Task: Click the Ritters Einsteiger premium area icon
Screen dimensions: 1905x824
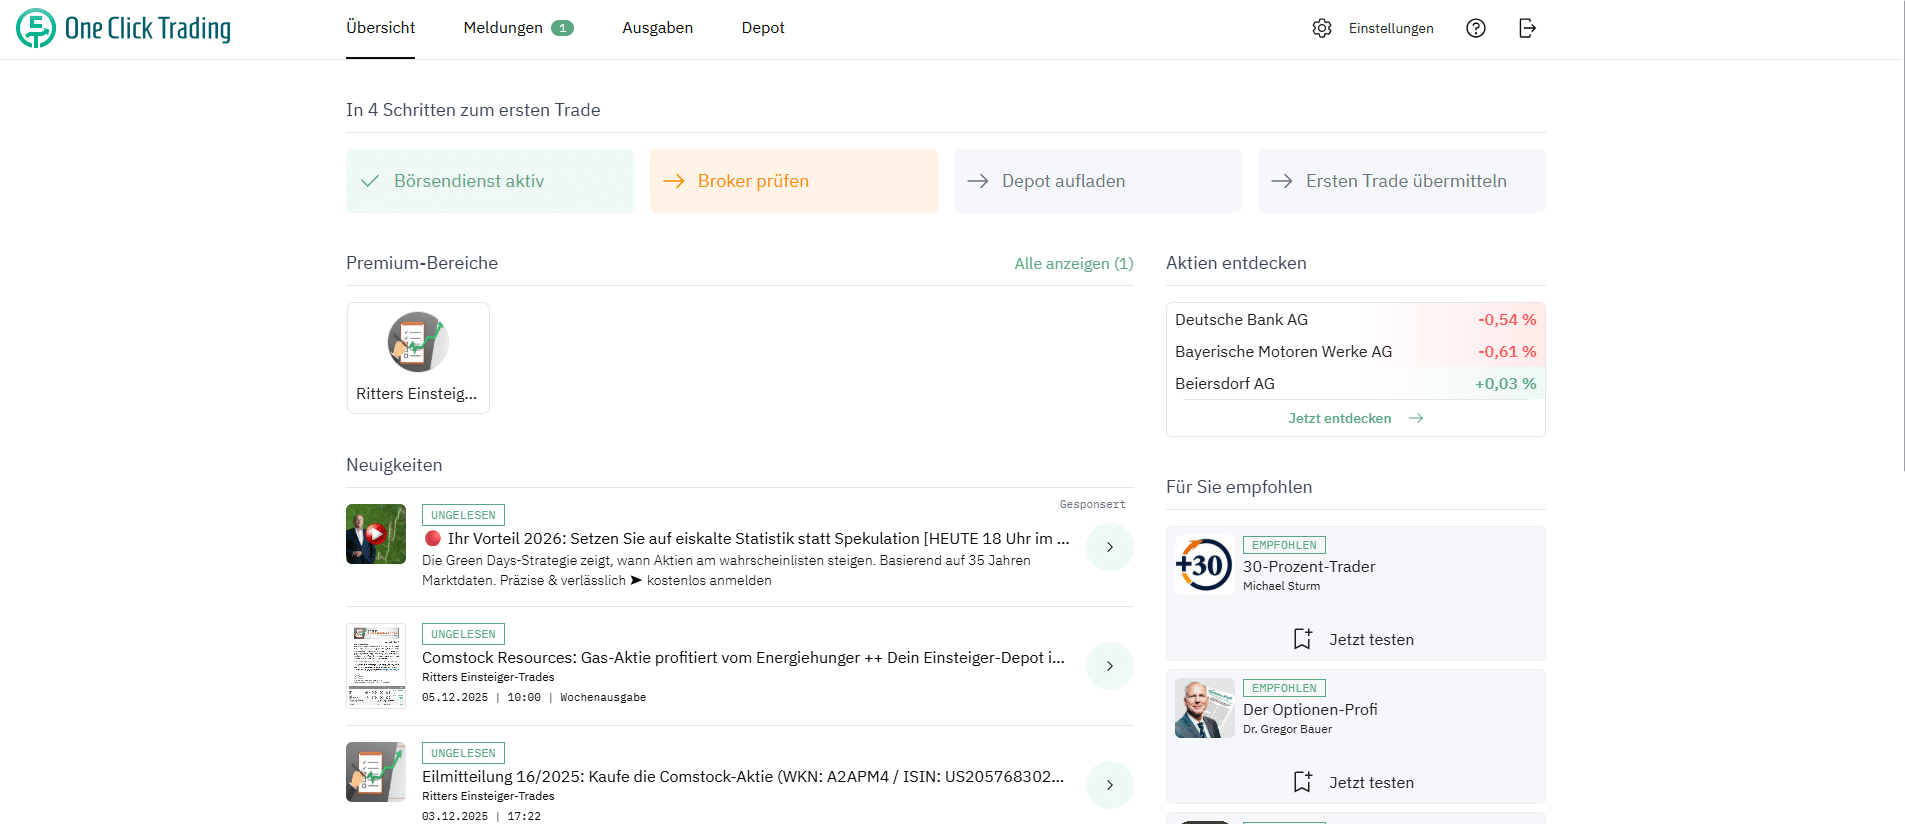Action: [418, 342]
